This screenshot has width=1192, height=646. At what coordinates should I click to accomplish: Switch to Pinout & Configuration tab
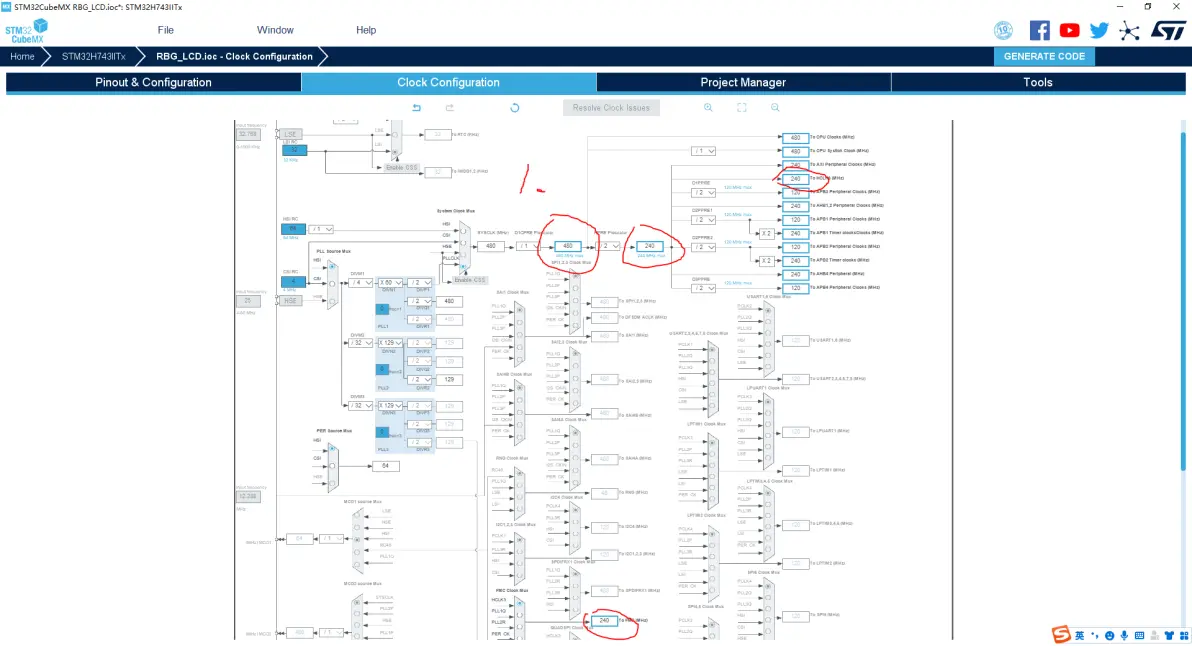point(154,82)
